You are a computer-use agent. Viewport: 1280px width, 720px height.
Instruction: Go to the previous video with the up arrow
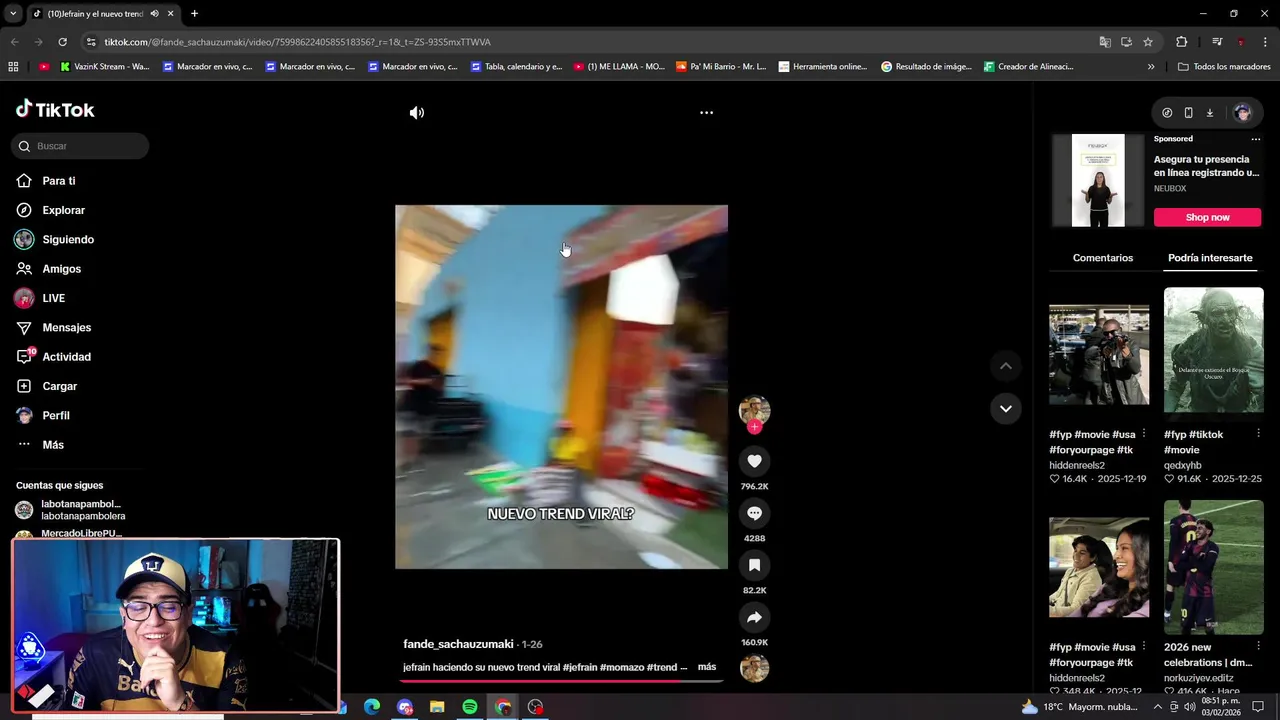coord(1006,366)
